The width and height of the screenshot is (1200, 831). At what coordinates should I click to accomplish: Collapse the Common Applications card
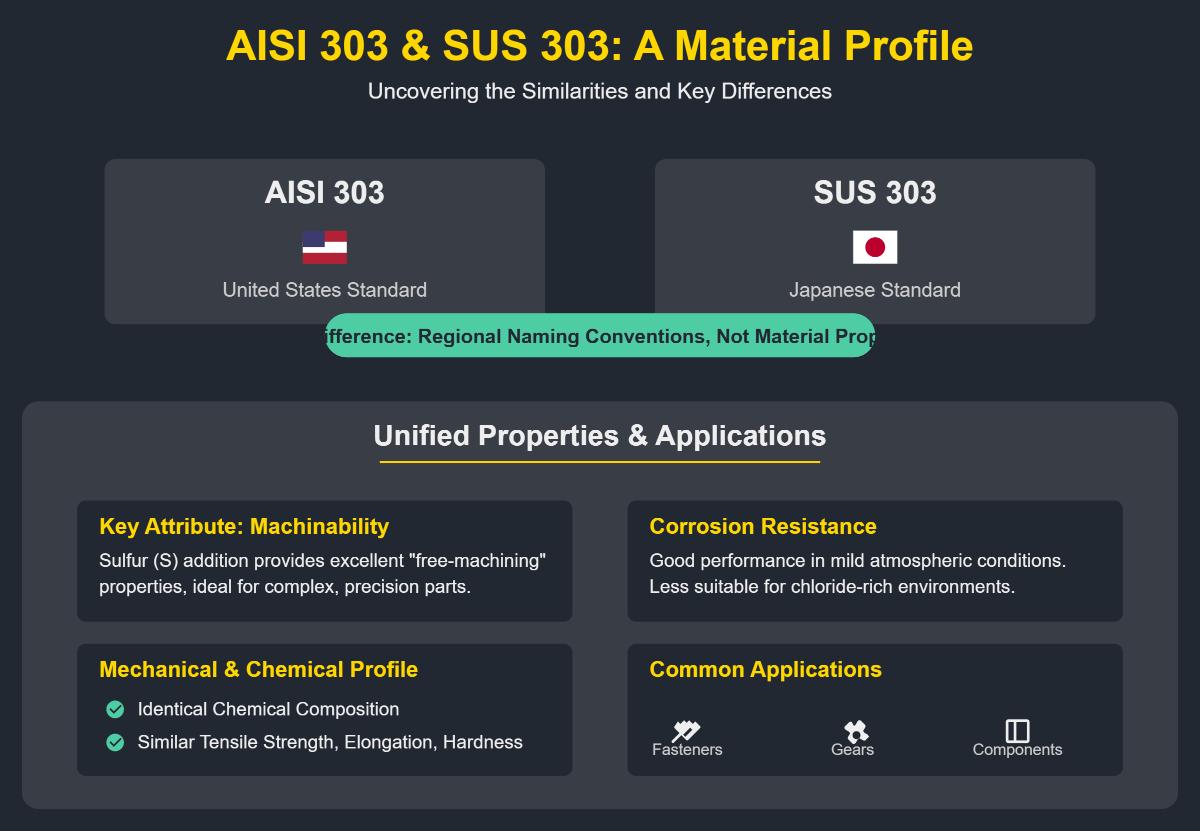pos(875,710)
